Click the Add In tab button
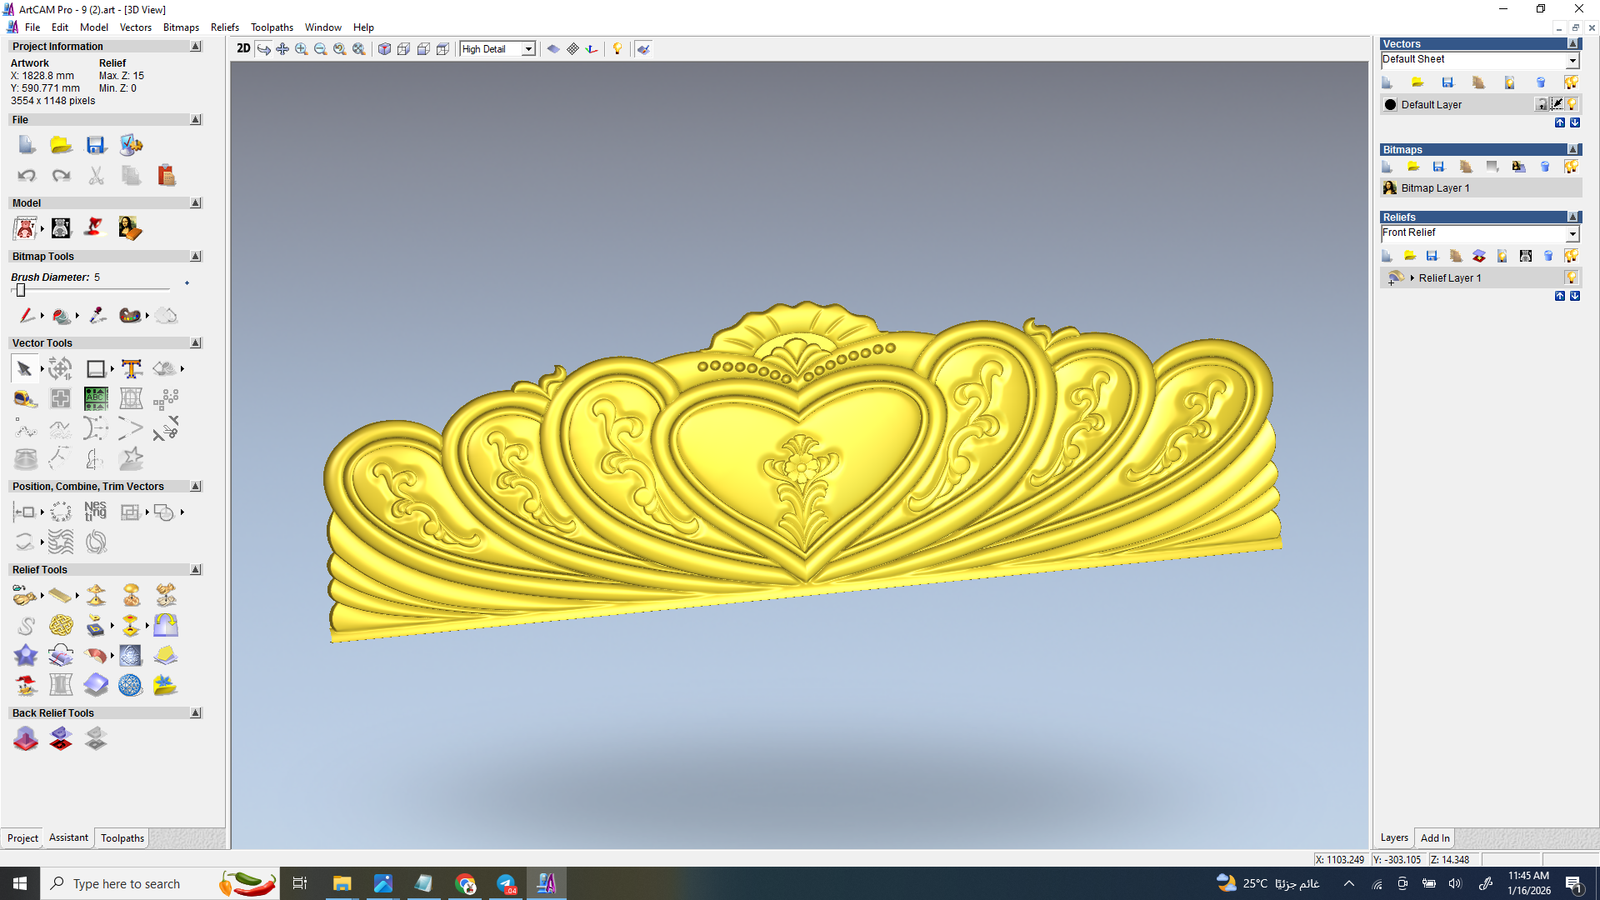The image size is (1600, 900). click(x=1434, y=838)
